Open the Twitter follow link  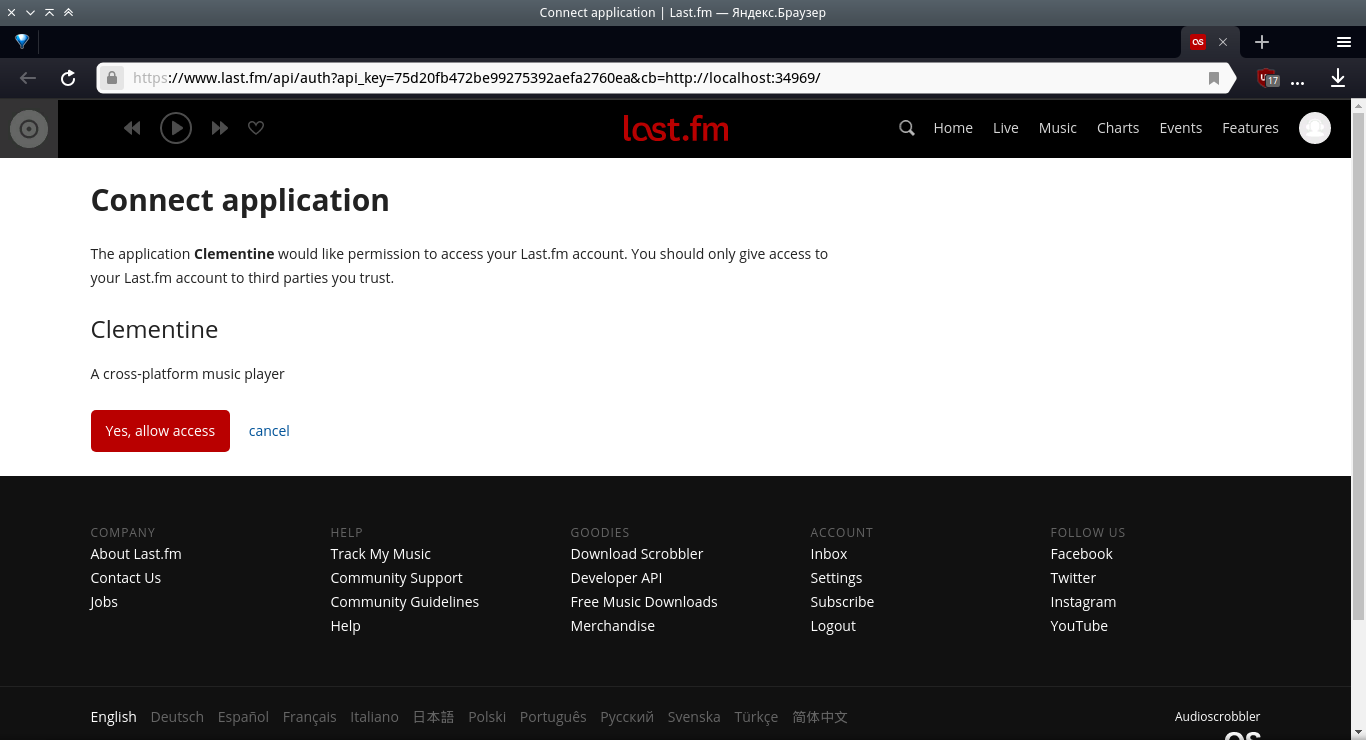pos(1074,578)
